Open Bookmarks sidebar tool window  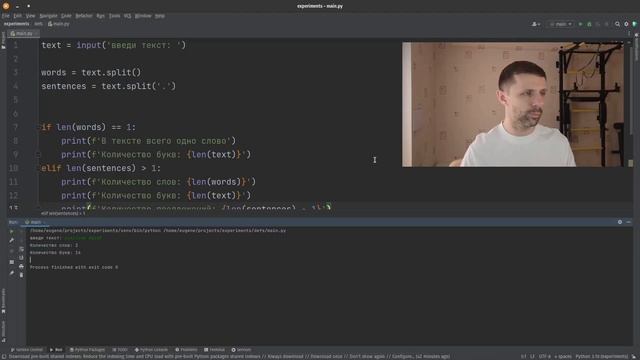pyautogui.click(x=3, y=301)
